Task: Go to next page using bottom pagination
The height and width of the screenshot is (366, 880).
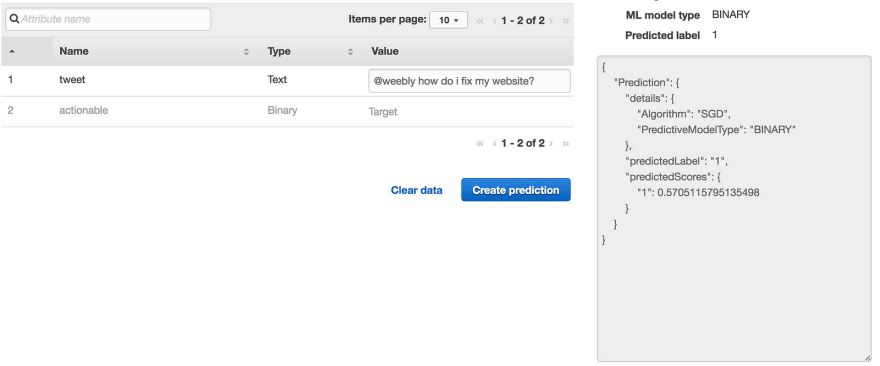Action: [x=551, y=143]
